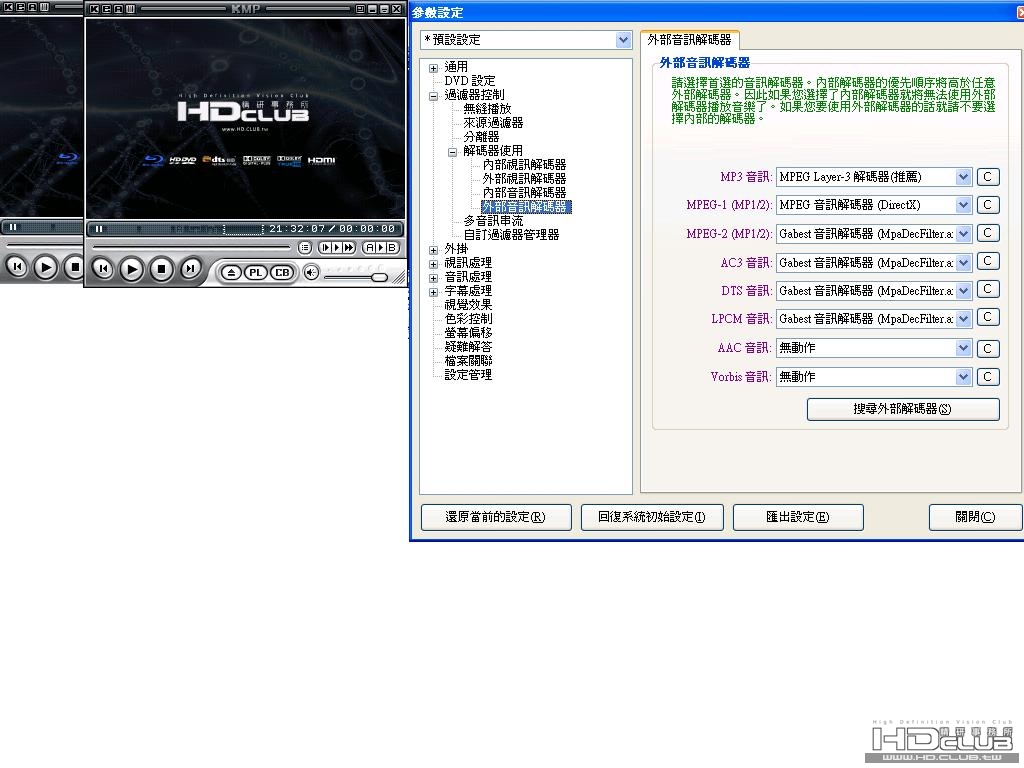Click the slow playback speed icon in front KMP
The height and width of the screenshot is (768, 1024).
(x=326, y=248)
